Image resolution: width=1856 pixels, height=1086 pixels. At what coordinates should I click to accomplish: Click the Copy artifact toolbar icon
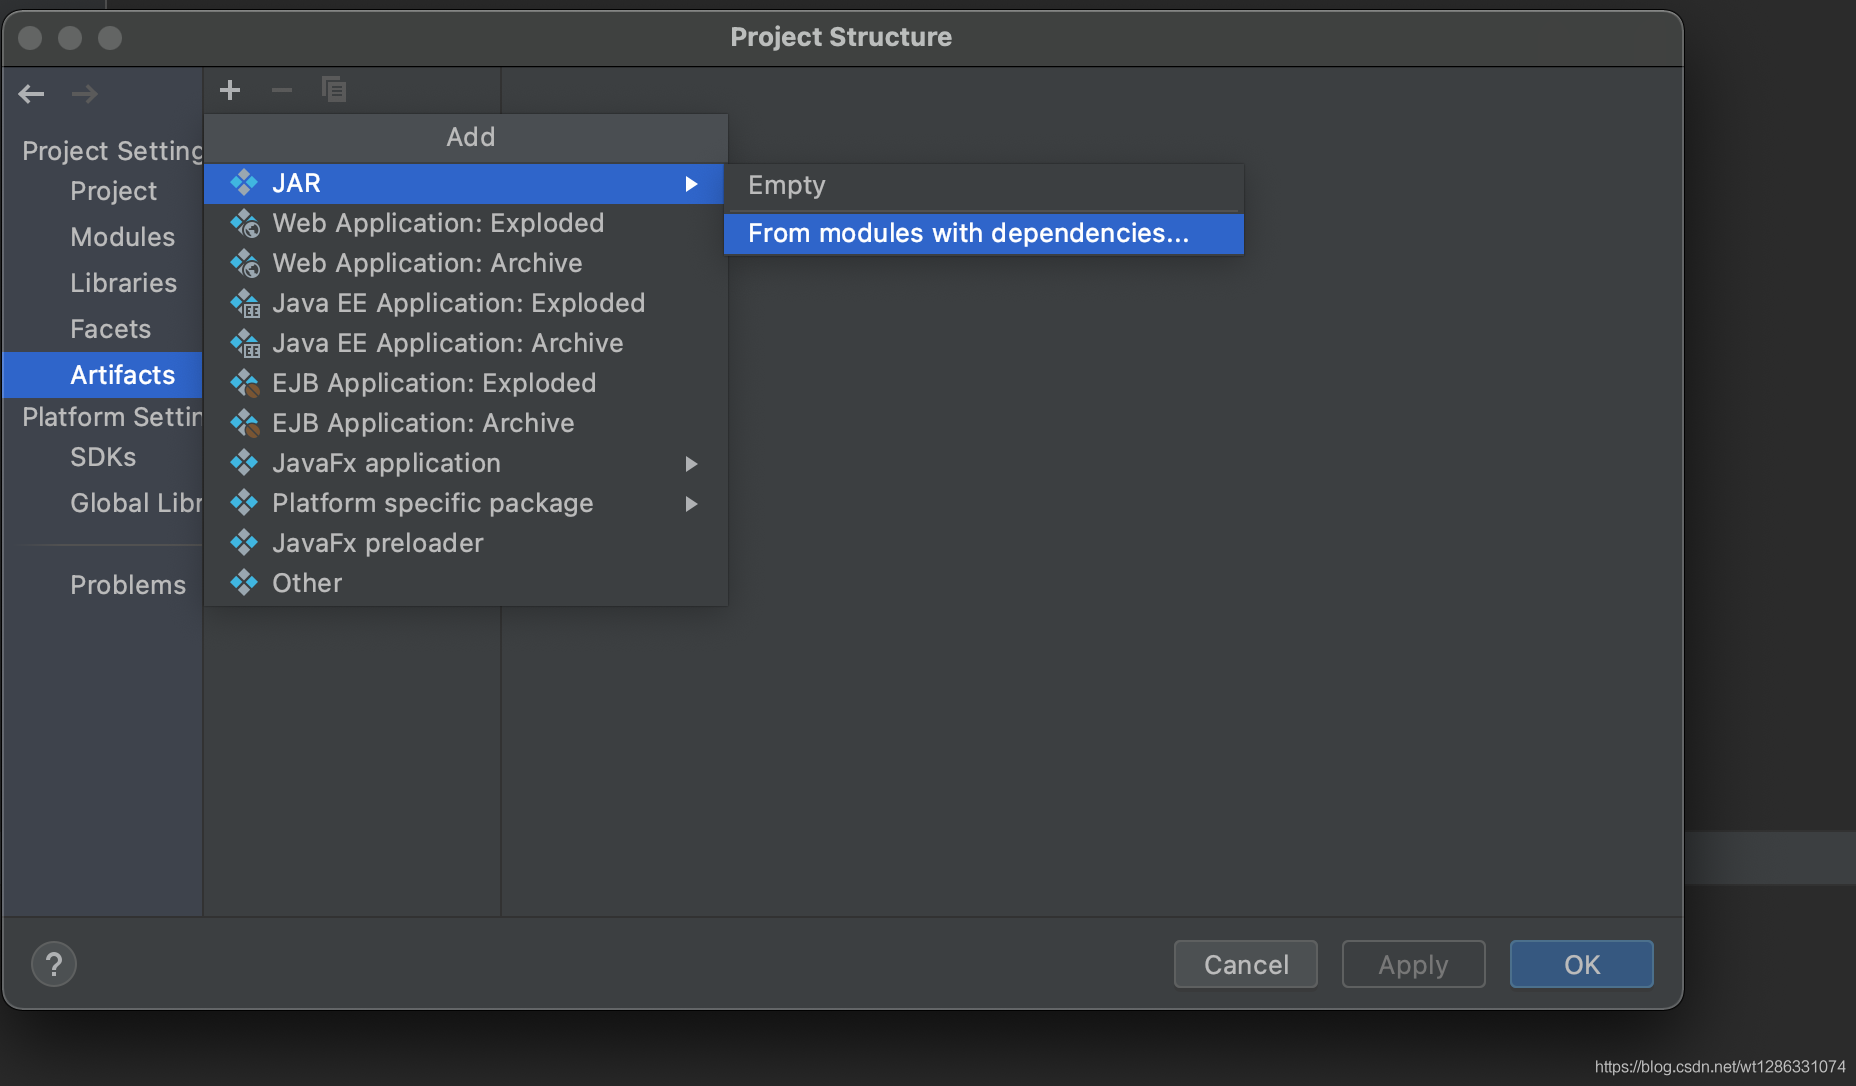point(334,90)
